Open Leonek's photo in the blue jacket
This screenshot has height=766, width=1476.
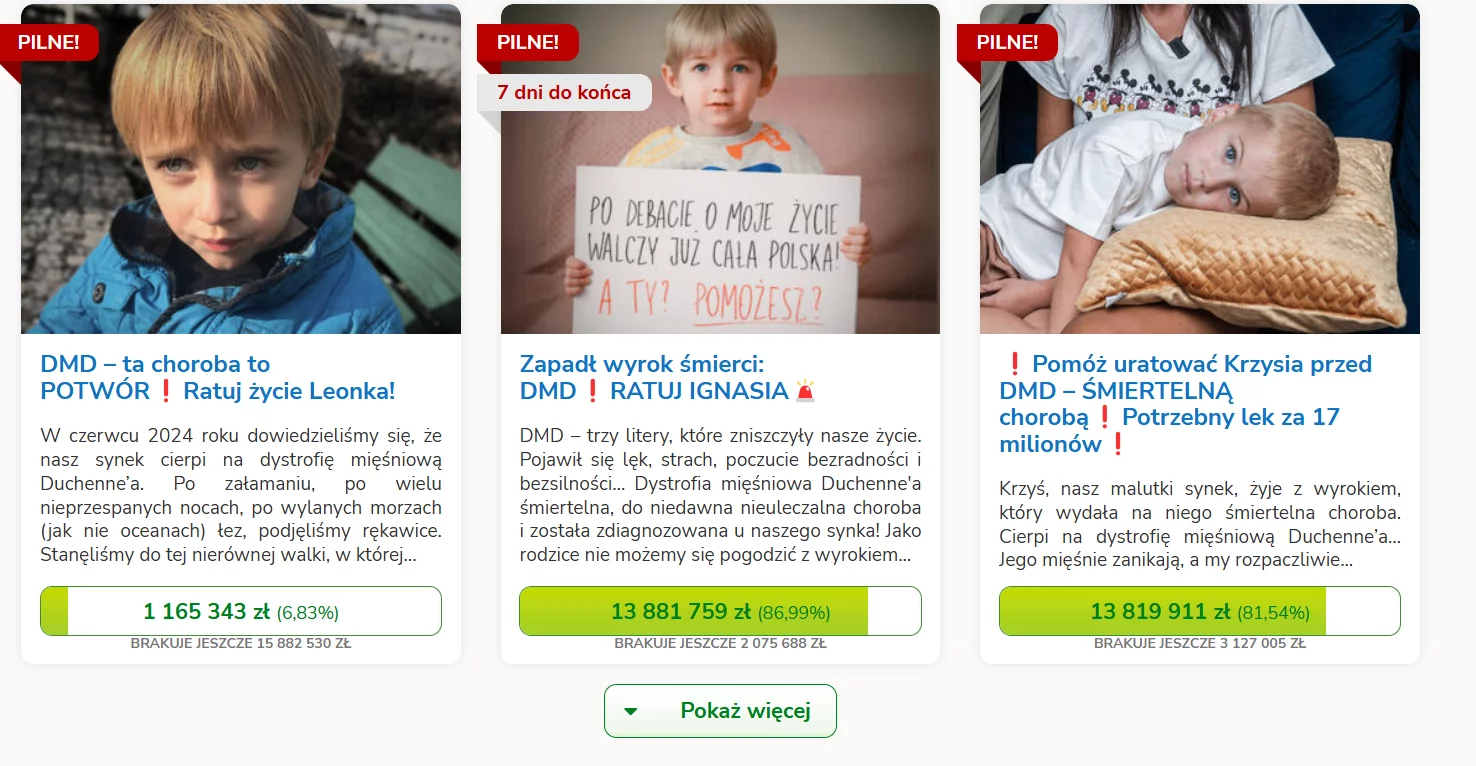(x=241, y=169)
